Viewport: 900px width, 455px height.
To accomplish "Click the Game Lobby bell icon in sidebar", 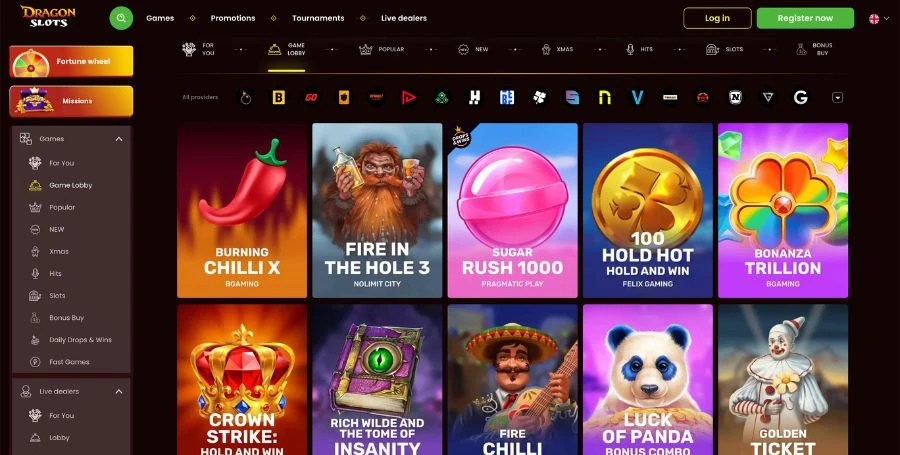I will click(x=35, y=185).
